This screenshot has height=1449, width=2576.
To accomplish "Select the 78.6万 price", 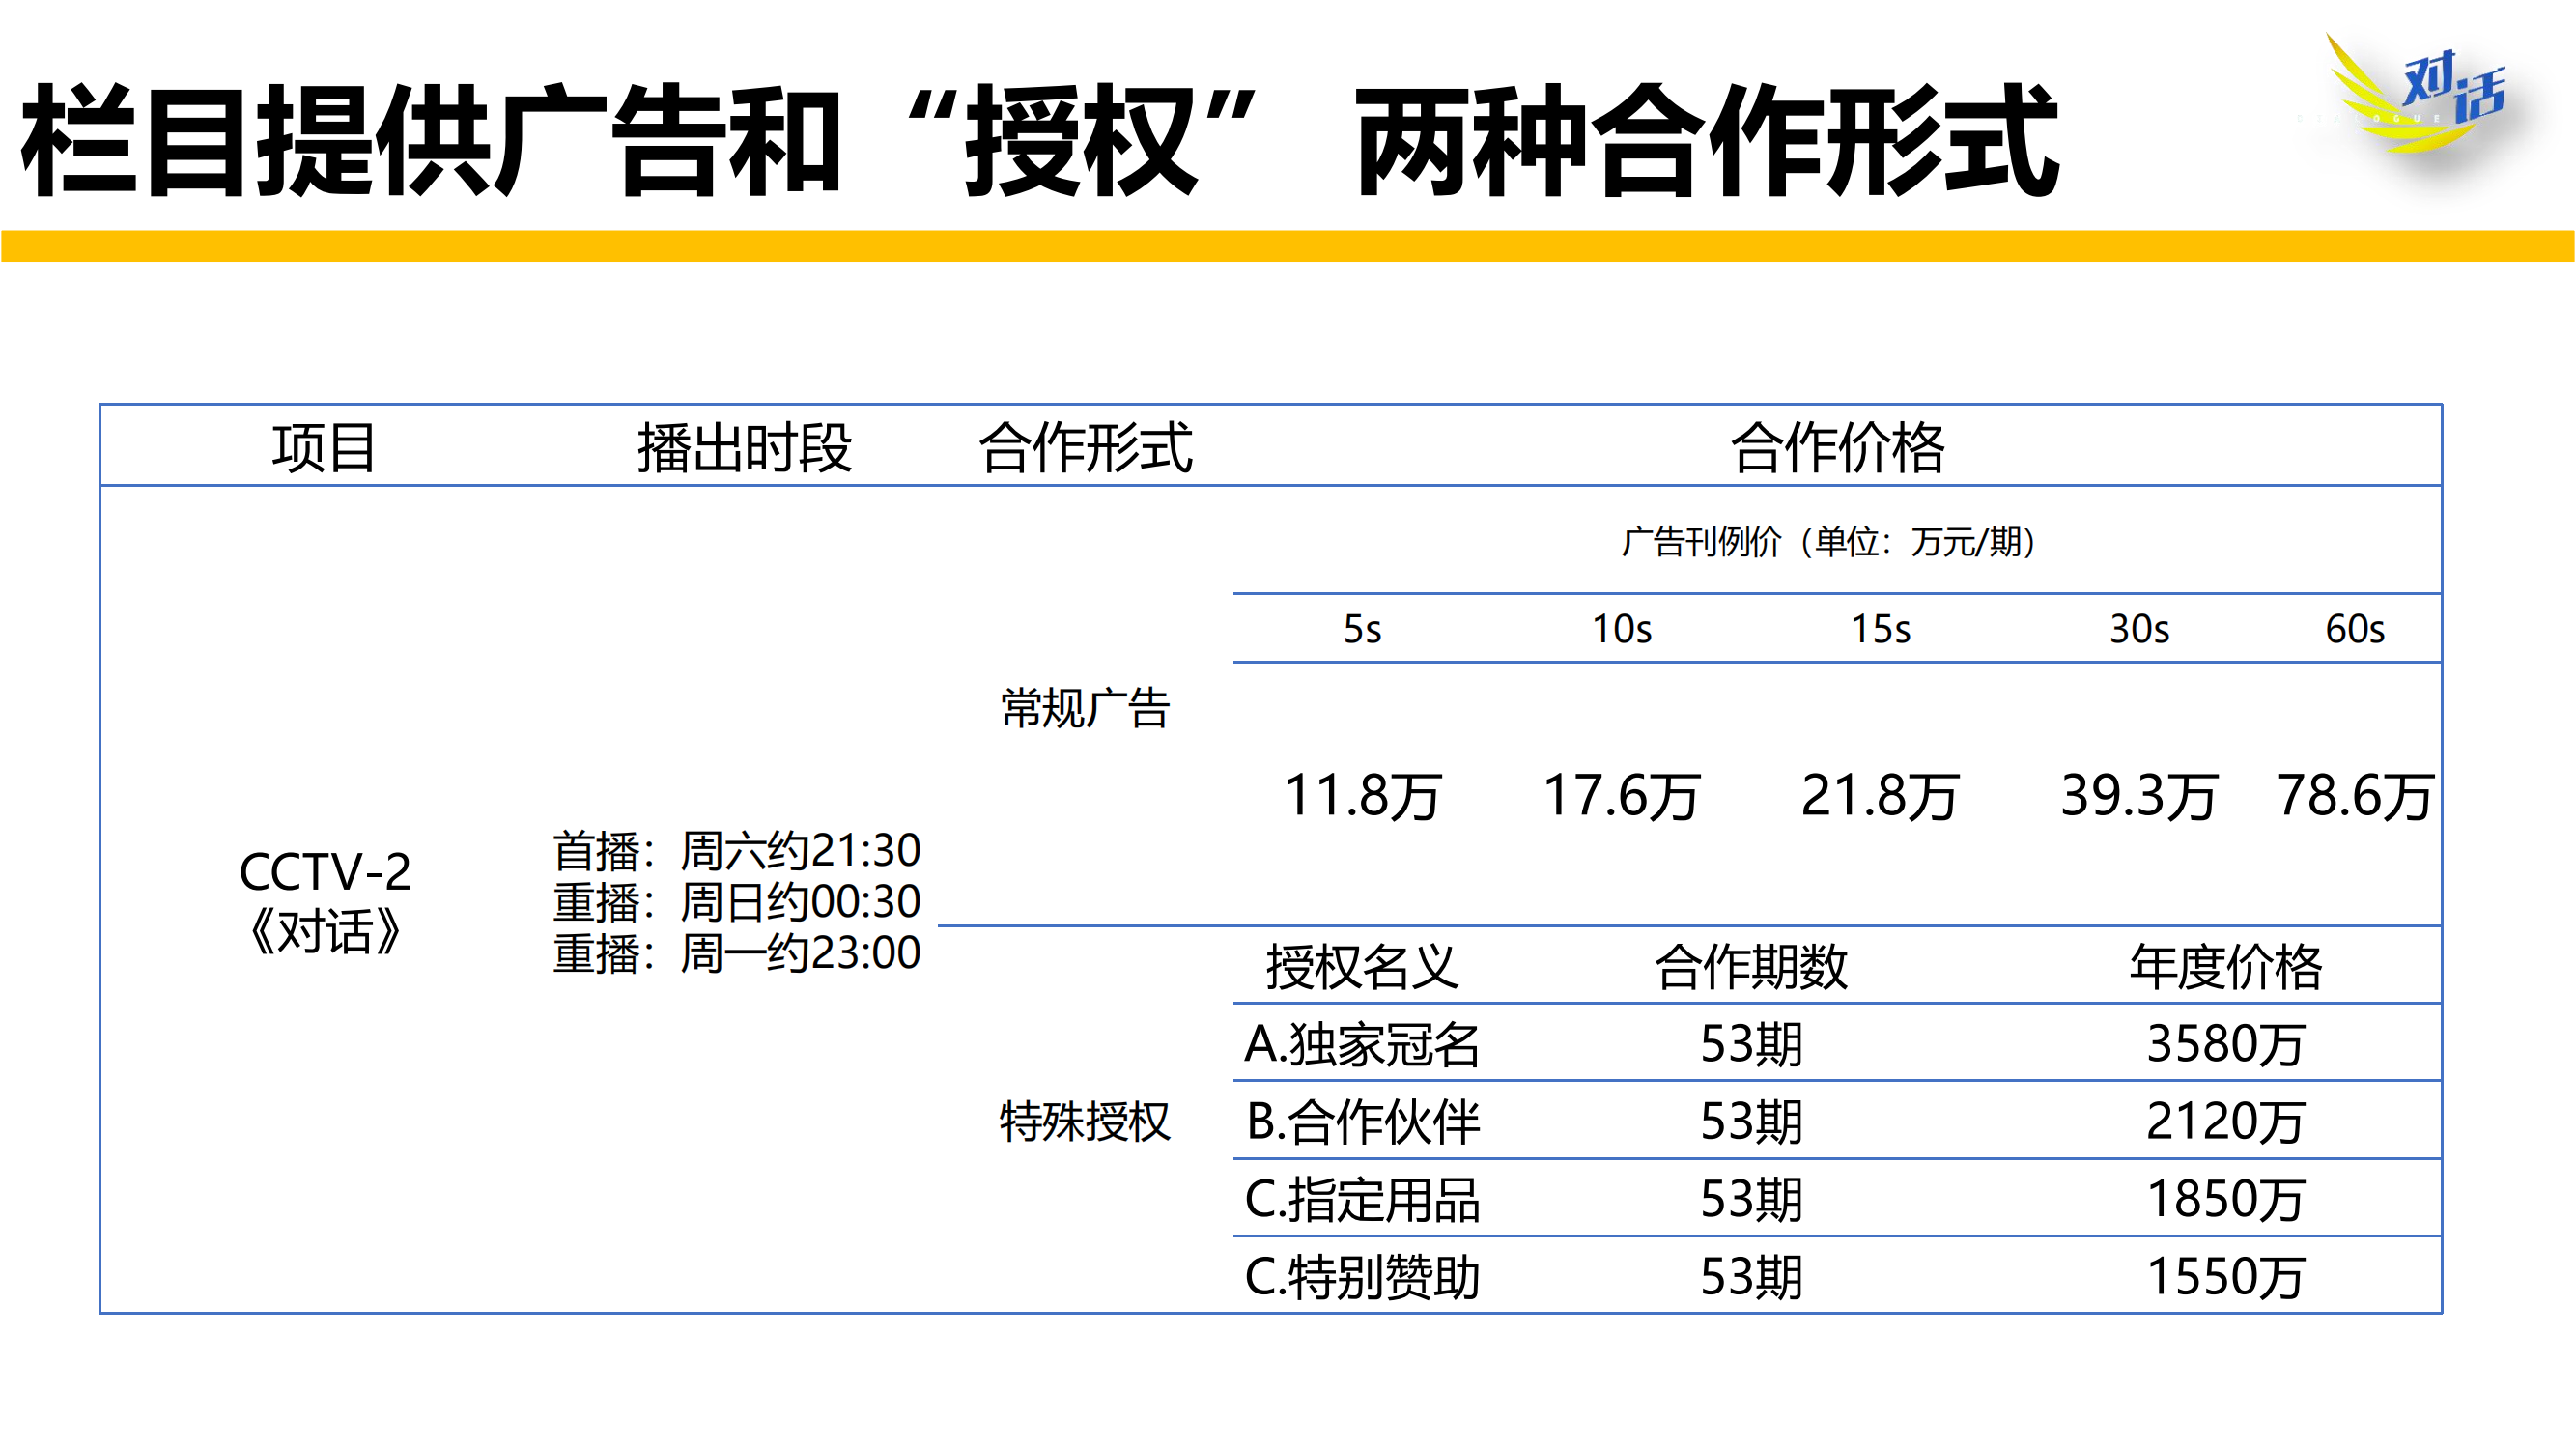I will tap(2355, 796).
